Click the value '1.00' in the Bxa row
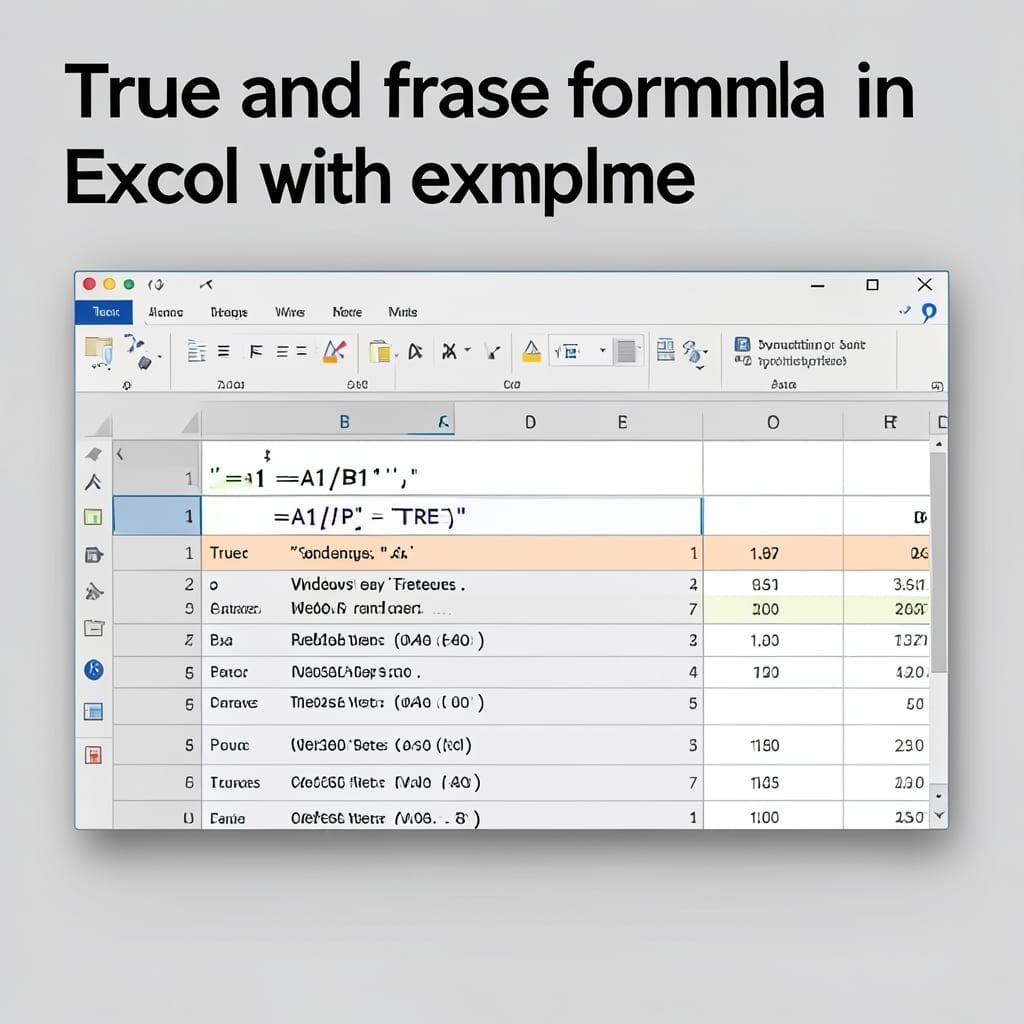Screen dimensions: 1024x1024 (764, 640)
